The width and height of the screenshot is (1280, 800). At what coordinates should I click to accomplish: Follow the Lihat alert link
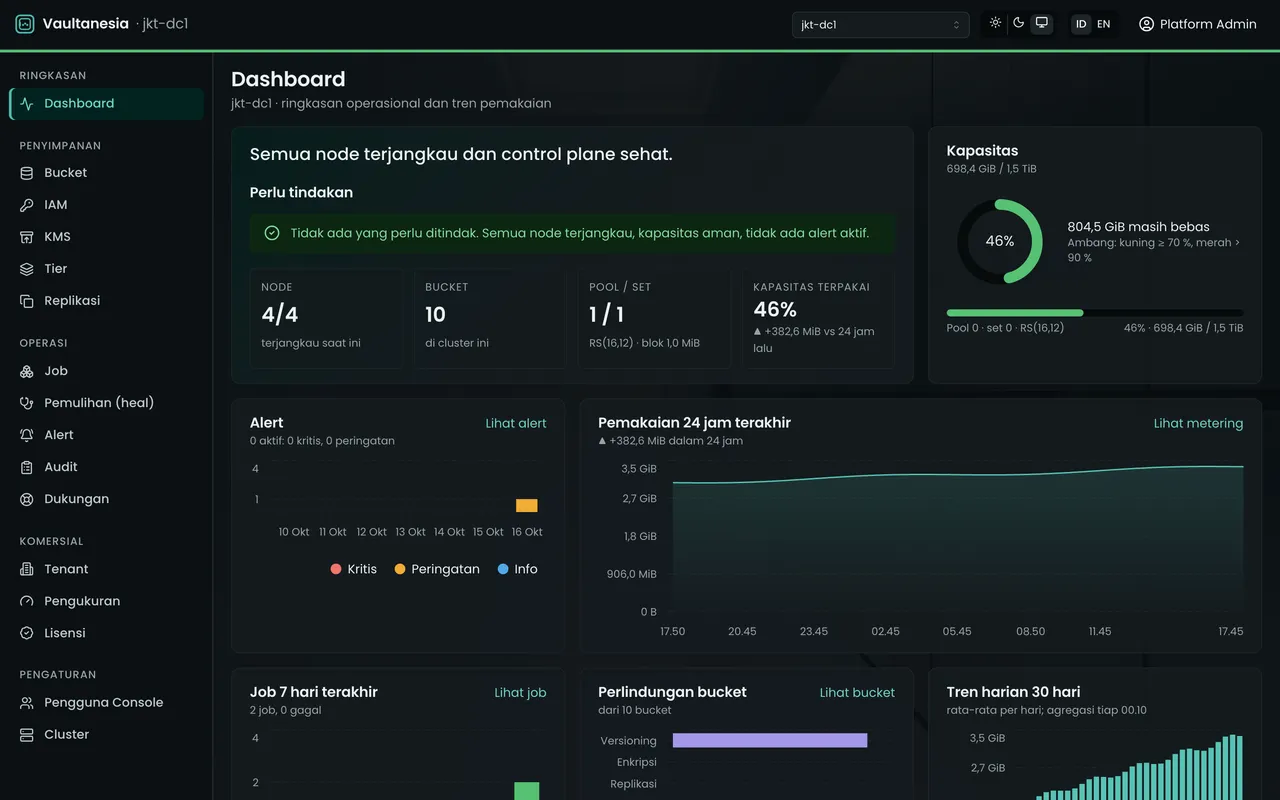pyautogui.click(x=516, y=423)
